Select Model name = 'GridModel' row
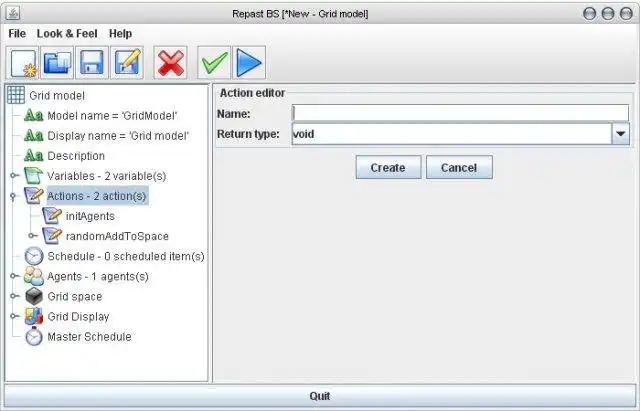 coord(112,116)
